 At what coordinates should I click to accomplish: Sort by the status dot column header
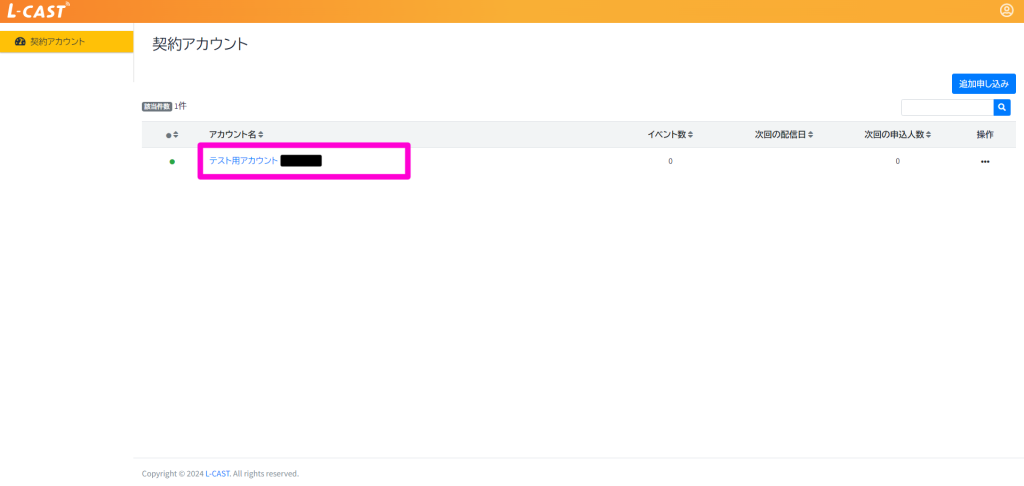pyautogui.click(x=172, y=135)
